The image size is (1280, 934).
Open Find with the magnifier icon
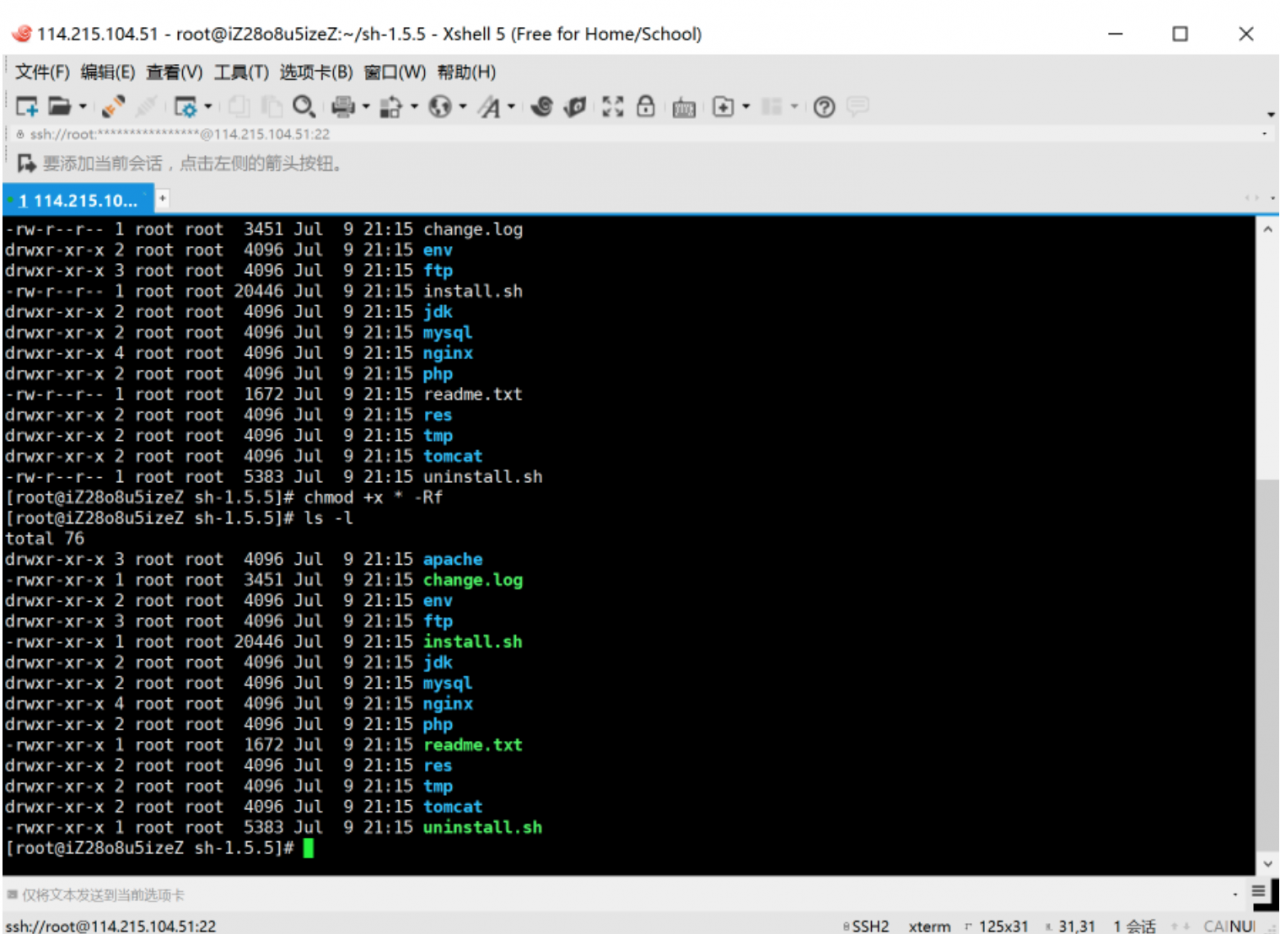pos(304,106)
